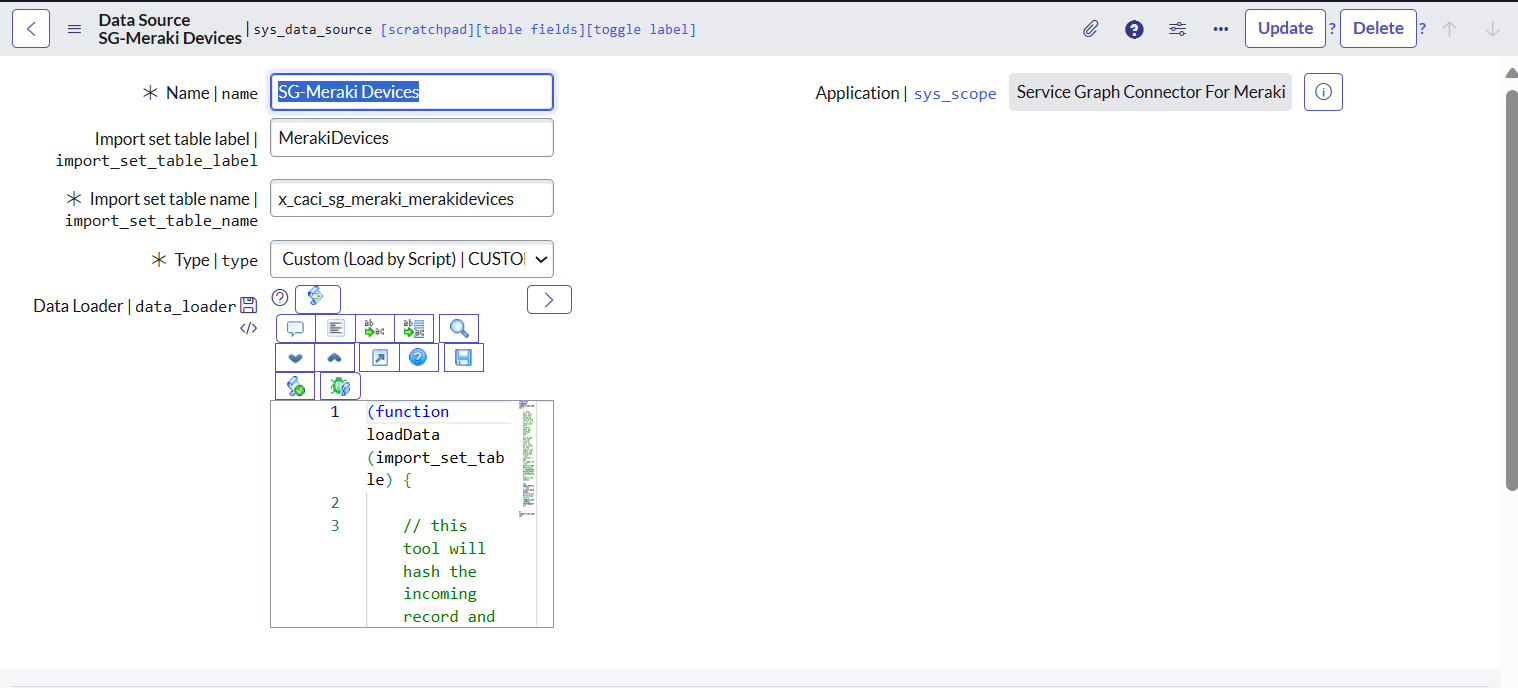Comment code with the speech bubble icon

tap(295, 328)
